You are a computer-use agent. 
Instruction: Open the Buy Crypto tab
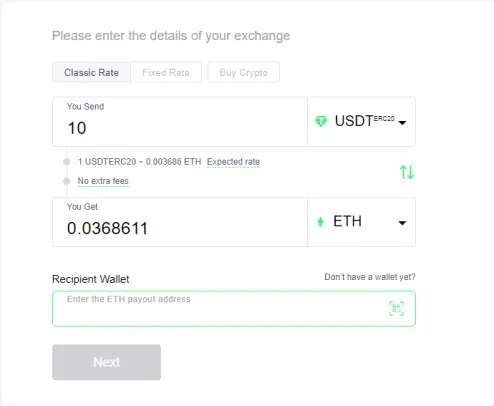tap(243, 72)
